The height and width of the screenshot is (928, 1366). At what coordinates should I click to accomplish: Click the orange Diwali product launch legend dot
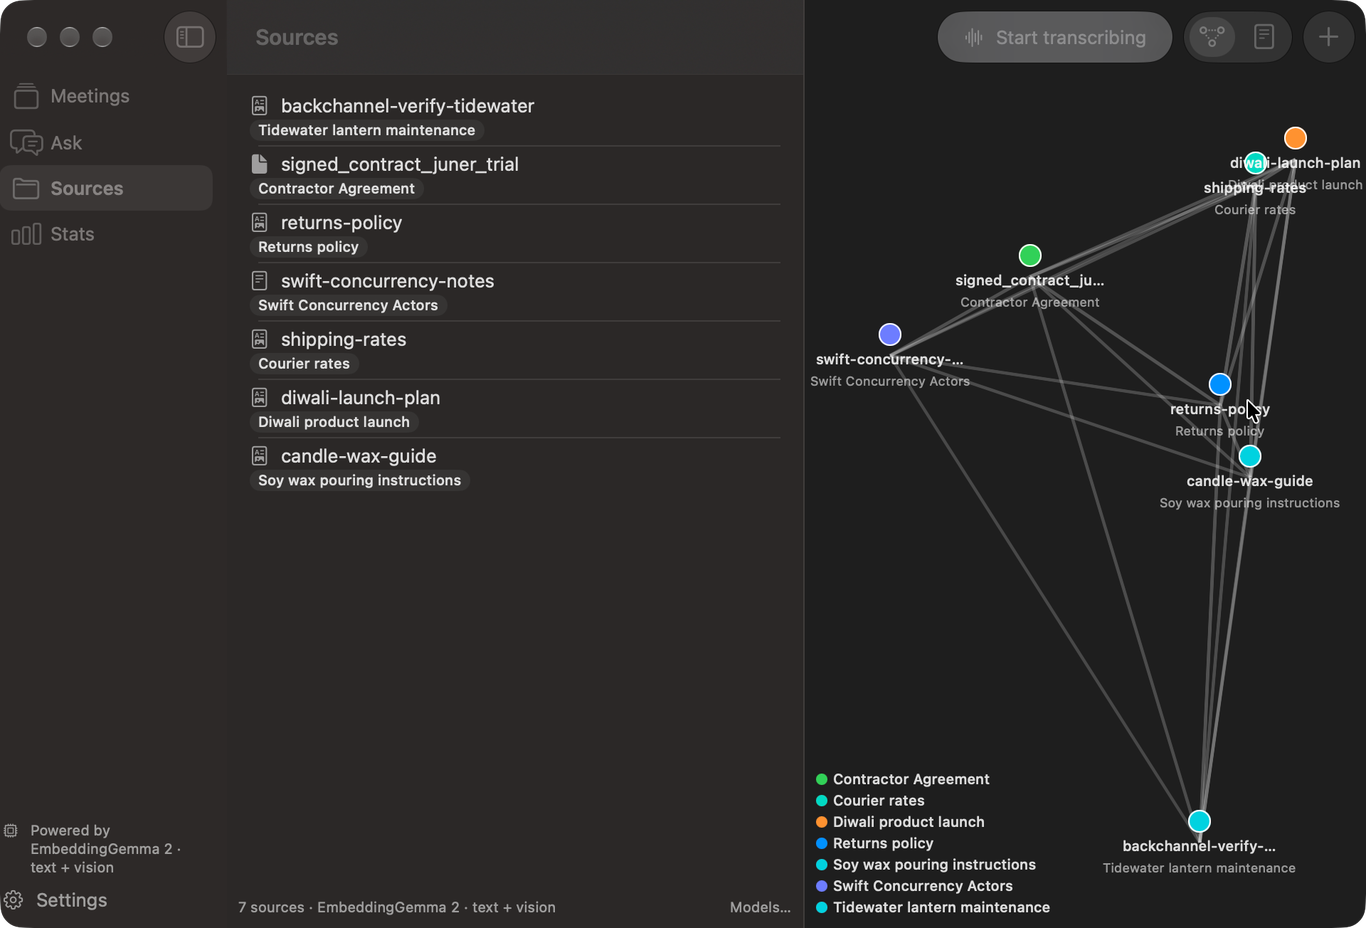(x=822, y=822)
